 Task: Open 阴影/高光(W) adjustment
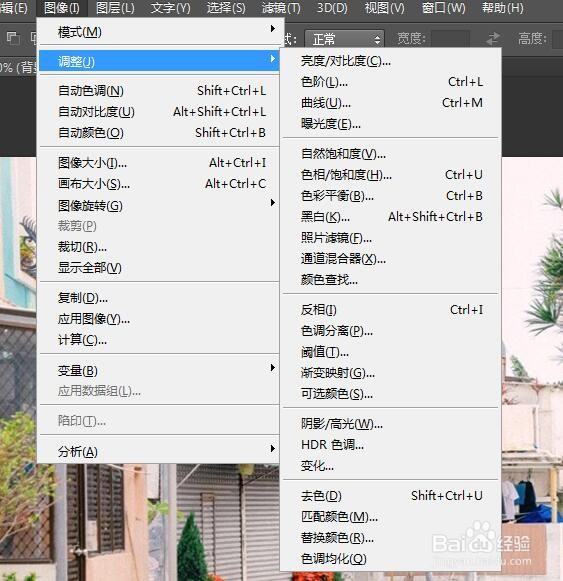(390, 423)
